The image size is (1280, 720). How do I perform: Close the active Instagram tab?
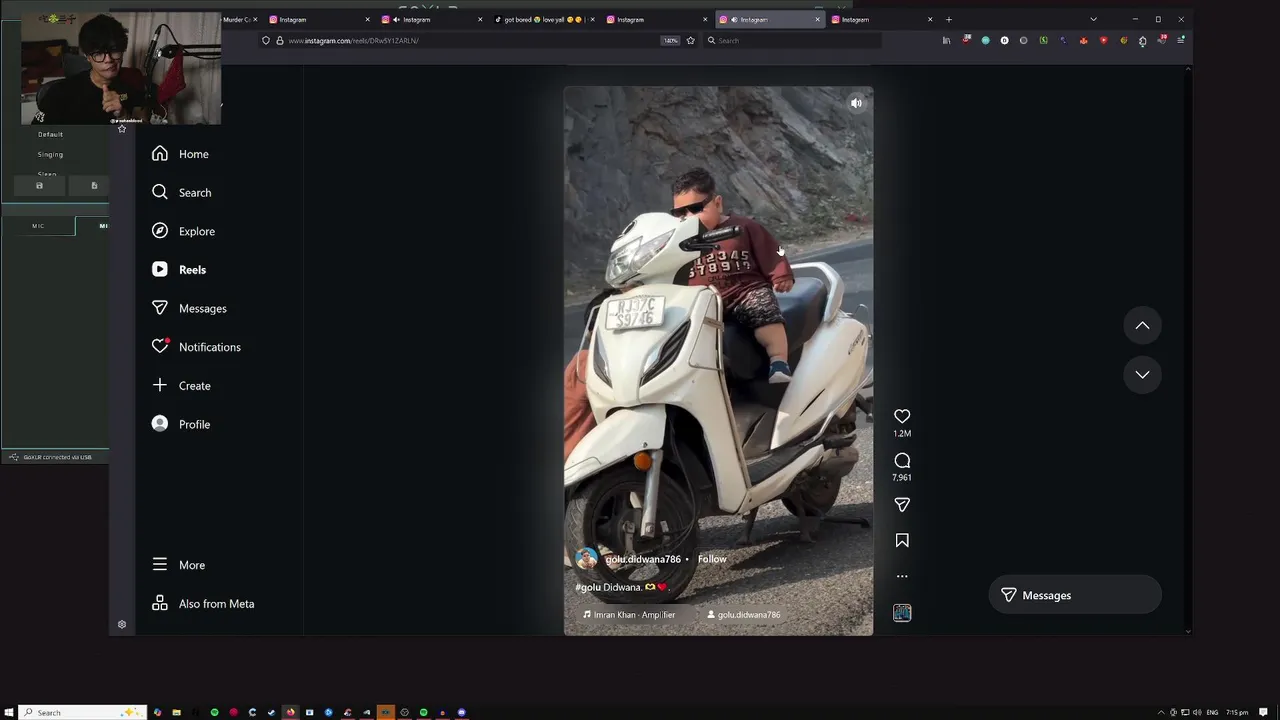[817, 19]
